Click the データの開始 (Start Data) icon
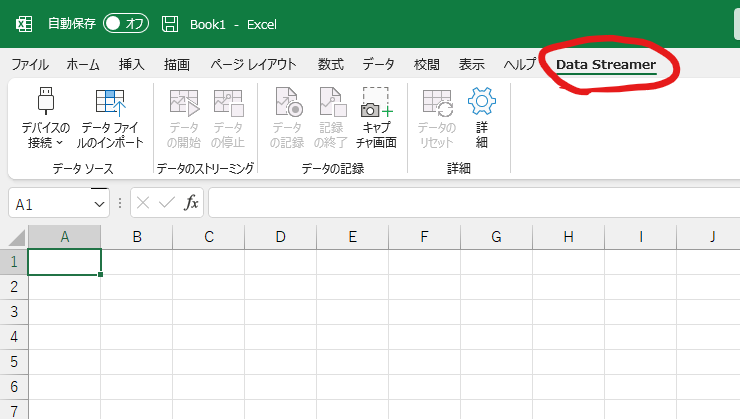The height and width of the screenshot is (419, 740). (x=184, y=103)
